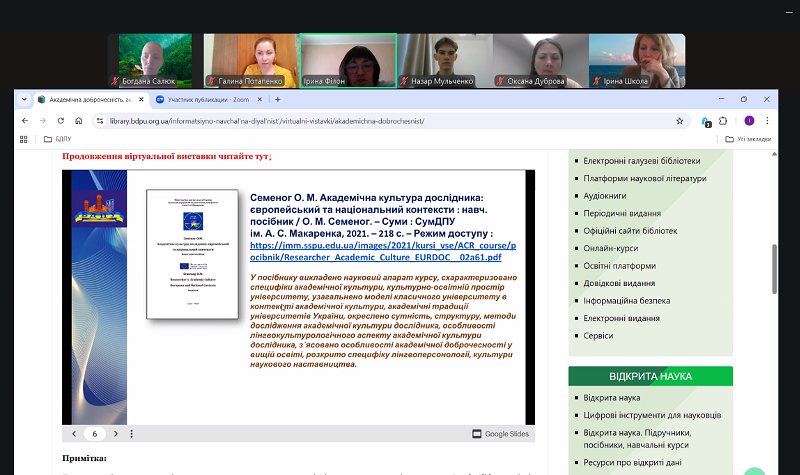
Task: Bookmark this page with the star icon
Action: tap(680, 120)
